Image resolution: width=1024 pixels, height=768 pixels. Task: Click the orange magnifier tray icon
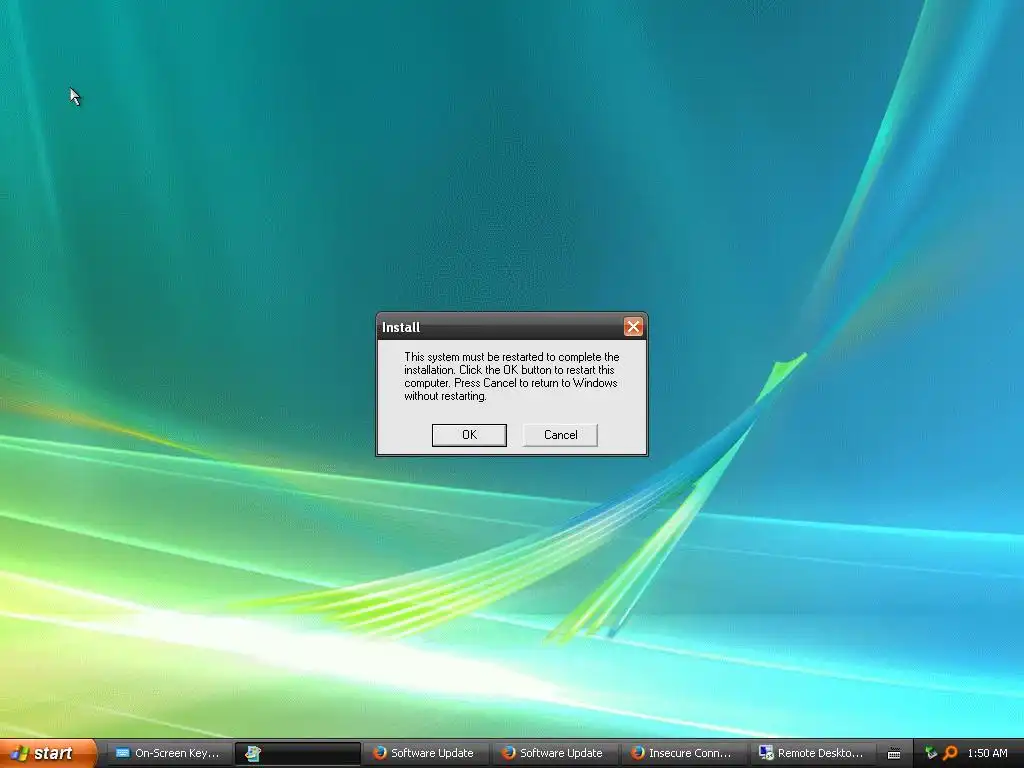click(x=950, y=753)
